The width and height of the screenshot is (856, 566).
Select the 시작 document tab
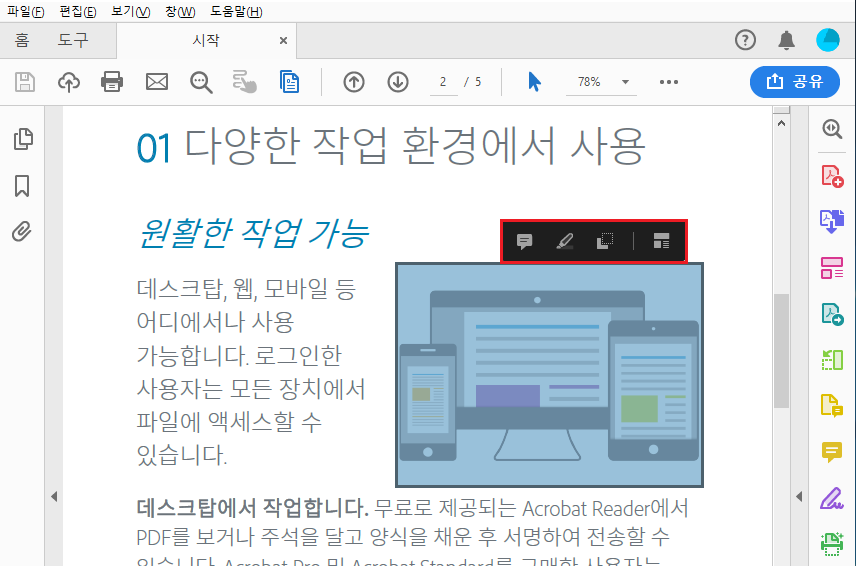point(206,40)
